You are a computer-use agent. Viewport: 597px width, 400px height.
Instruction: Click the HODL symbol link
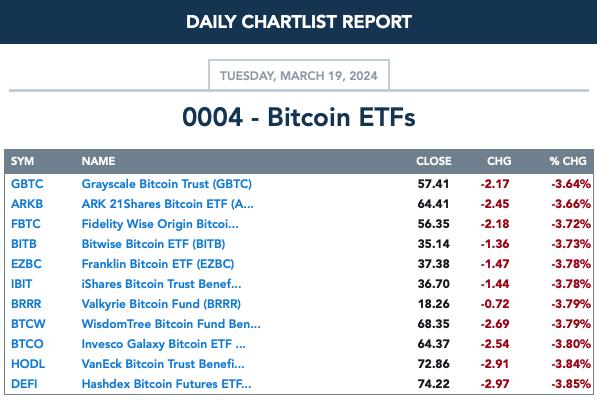point(28,364)
